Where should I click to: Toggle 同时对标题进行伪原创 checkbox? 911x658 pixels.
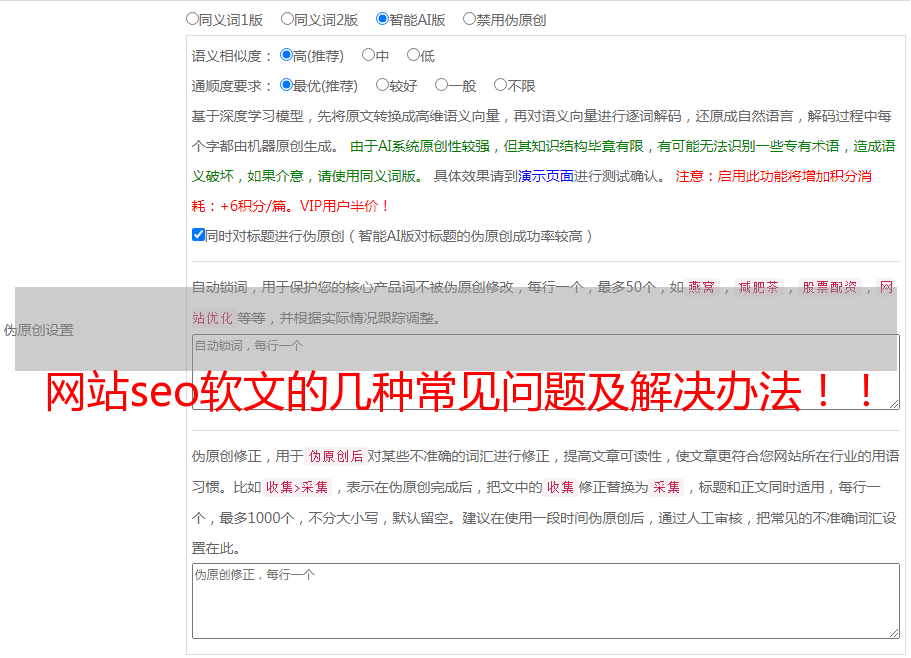tap(198, 235)
